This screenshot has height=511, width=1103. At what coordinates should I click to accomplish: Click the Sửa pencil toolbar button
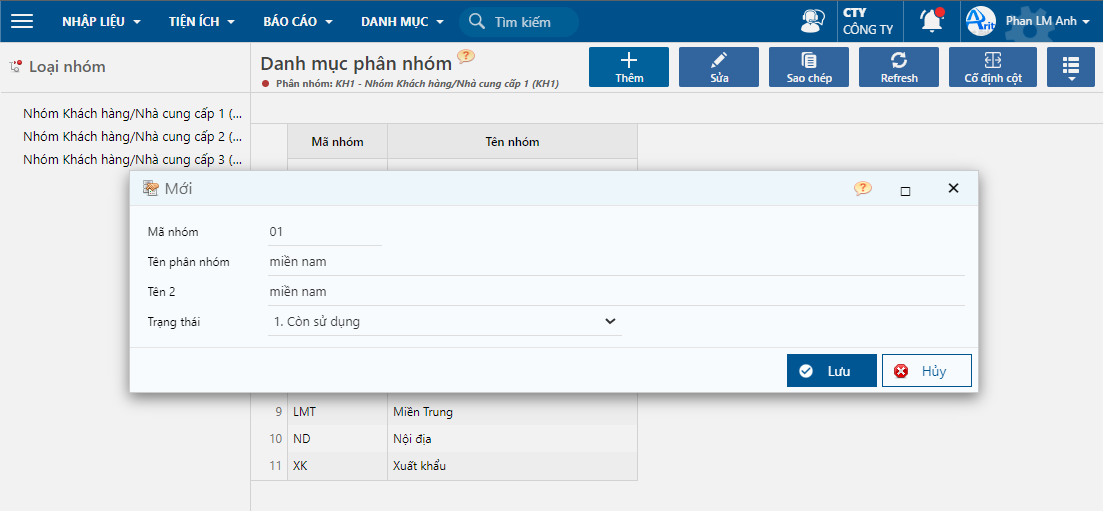click(x=719, y=67)
